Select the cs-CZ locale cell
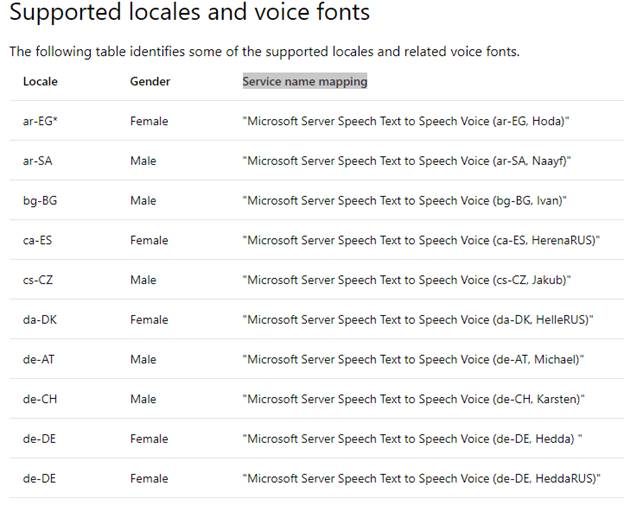624x505 pixels. (38, 280)
